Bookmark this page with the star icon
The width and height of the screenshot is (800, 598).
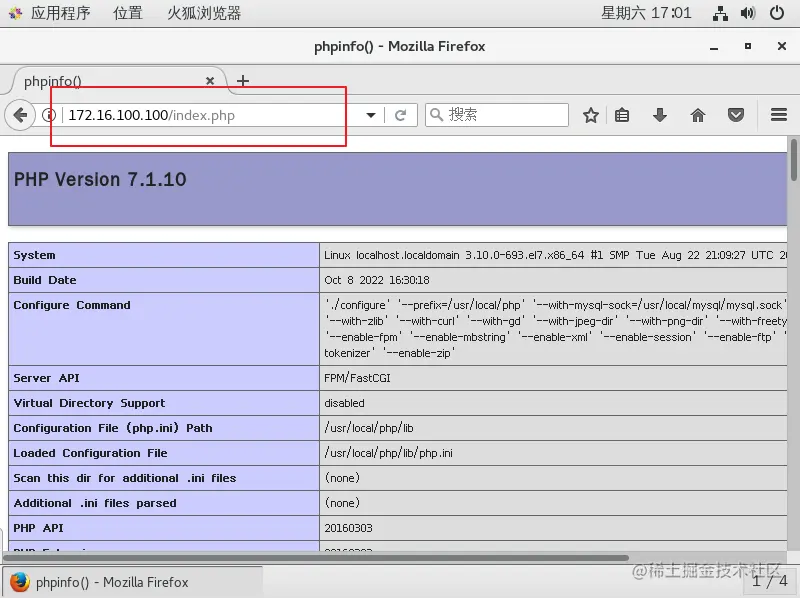(591, 115)
